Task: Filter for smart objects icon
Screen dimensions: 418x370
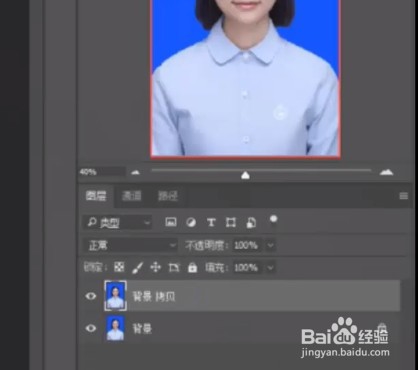Action: pyautogui.click(x=251, y=222)
